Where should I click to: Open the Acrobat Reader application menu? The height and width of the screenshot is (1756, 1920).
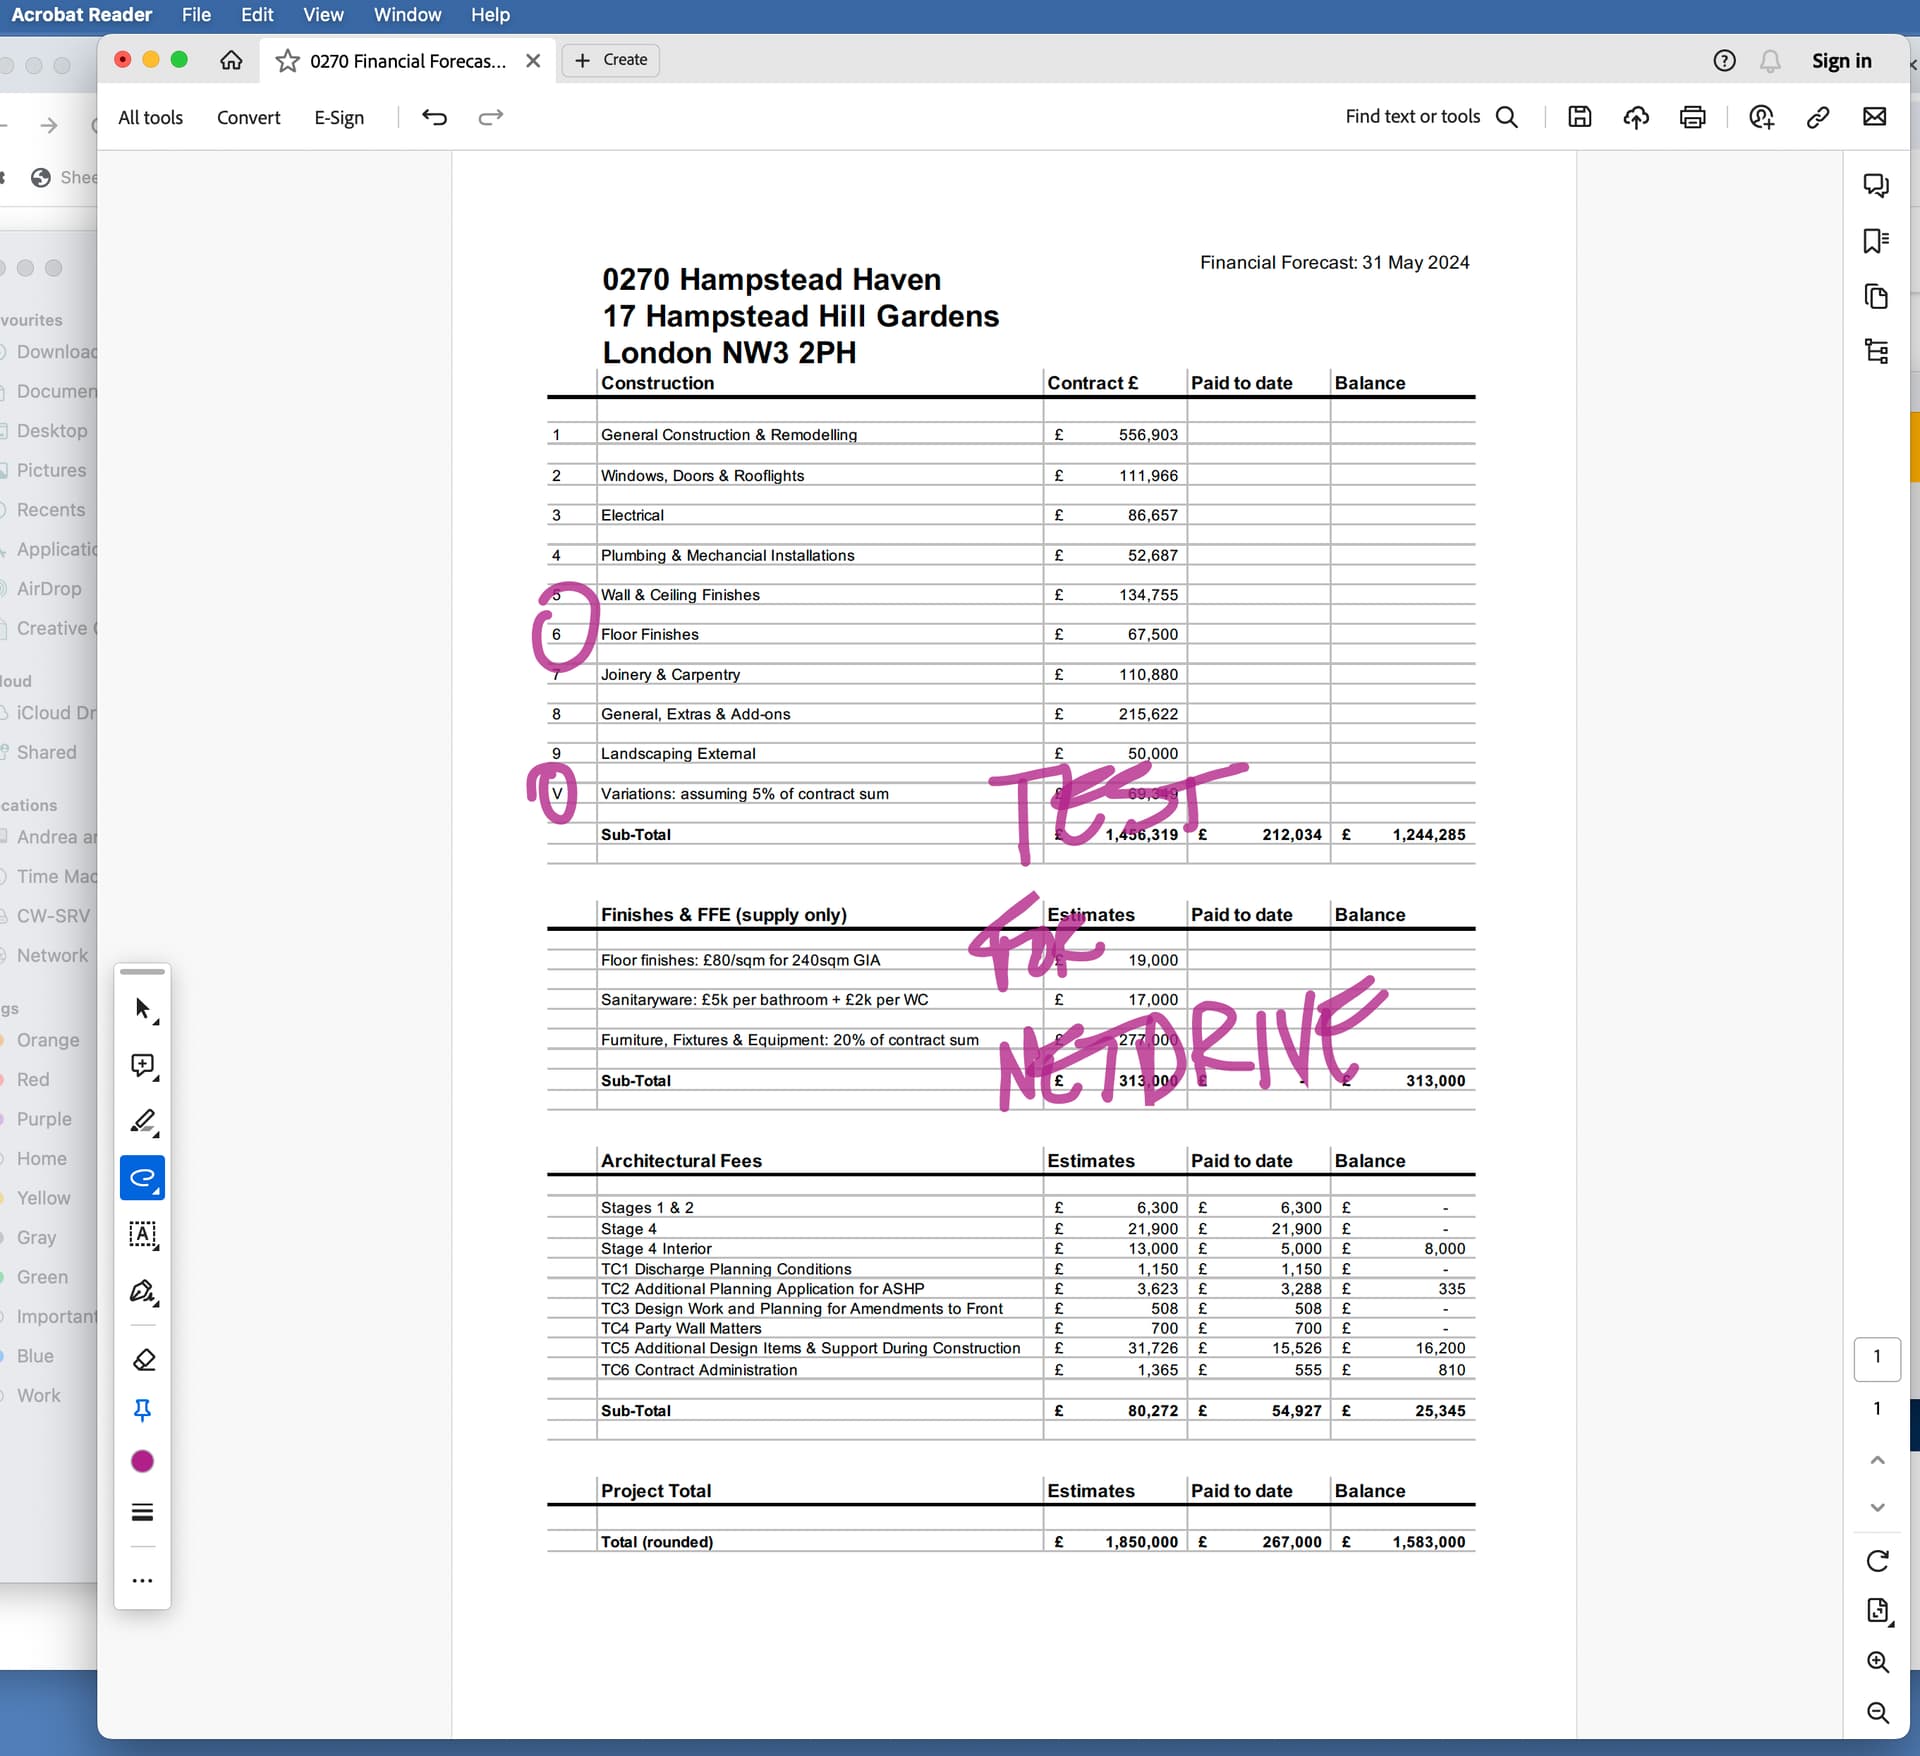pyautogui.click(x=82, y=15)
